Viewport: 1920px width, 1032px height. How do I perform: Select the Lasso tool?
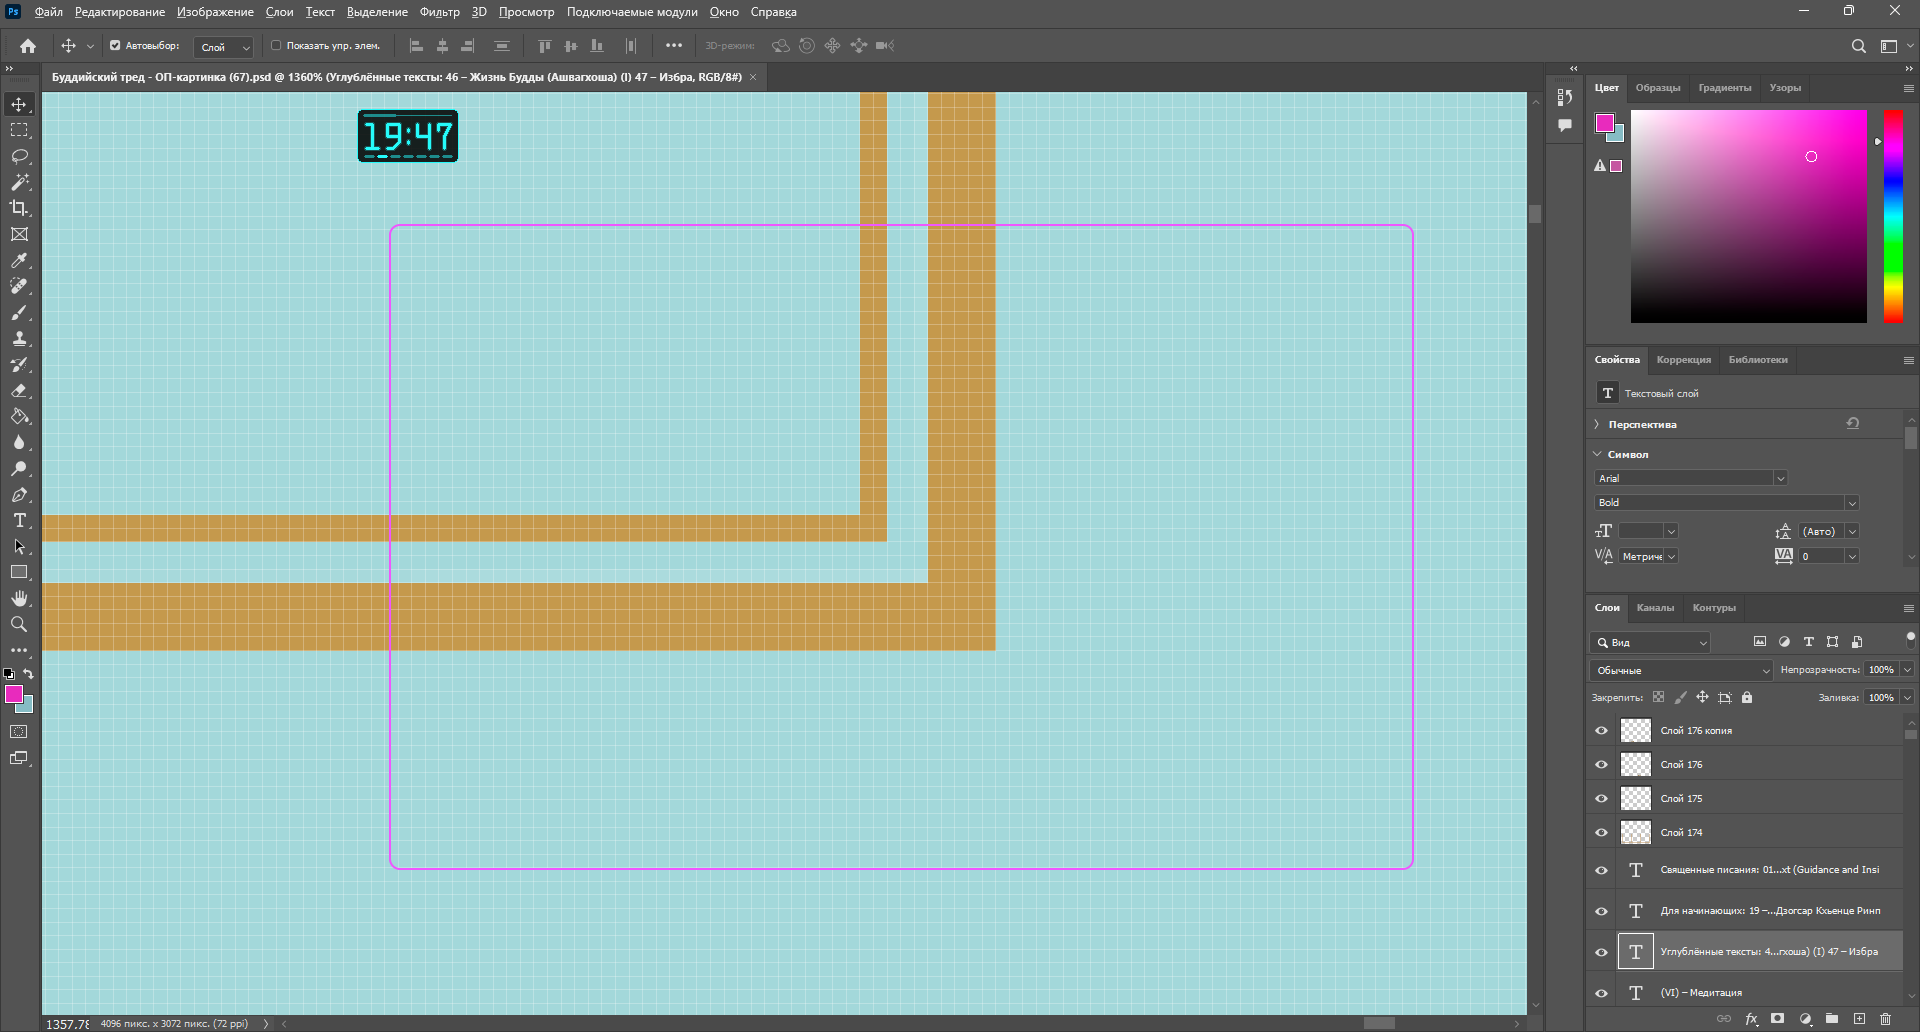pos(19,157)
